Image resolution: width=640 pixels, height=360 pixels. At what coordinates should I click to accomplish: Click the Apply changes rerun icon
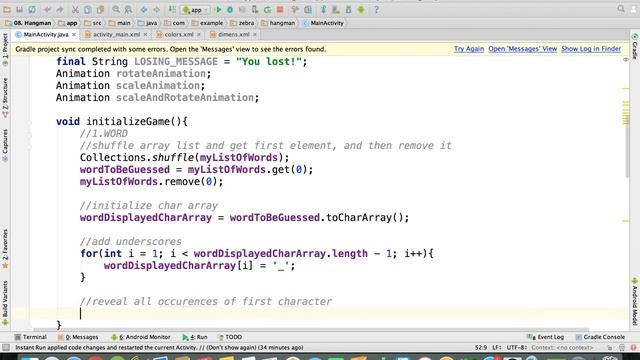pyautogui.click(x=267, y=9)
